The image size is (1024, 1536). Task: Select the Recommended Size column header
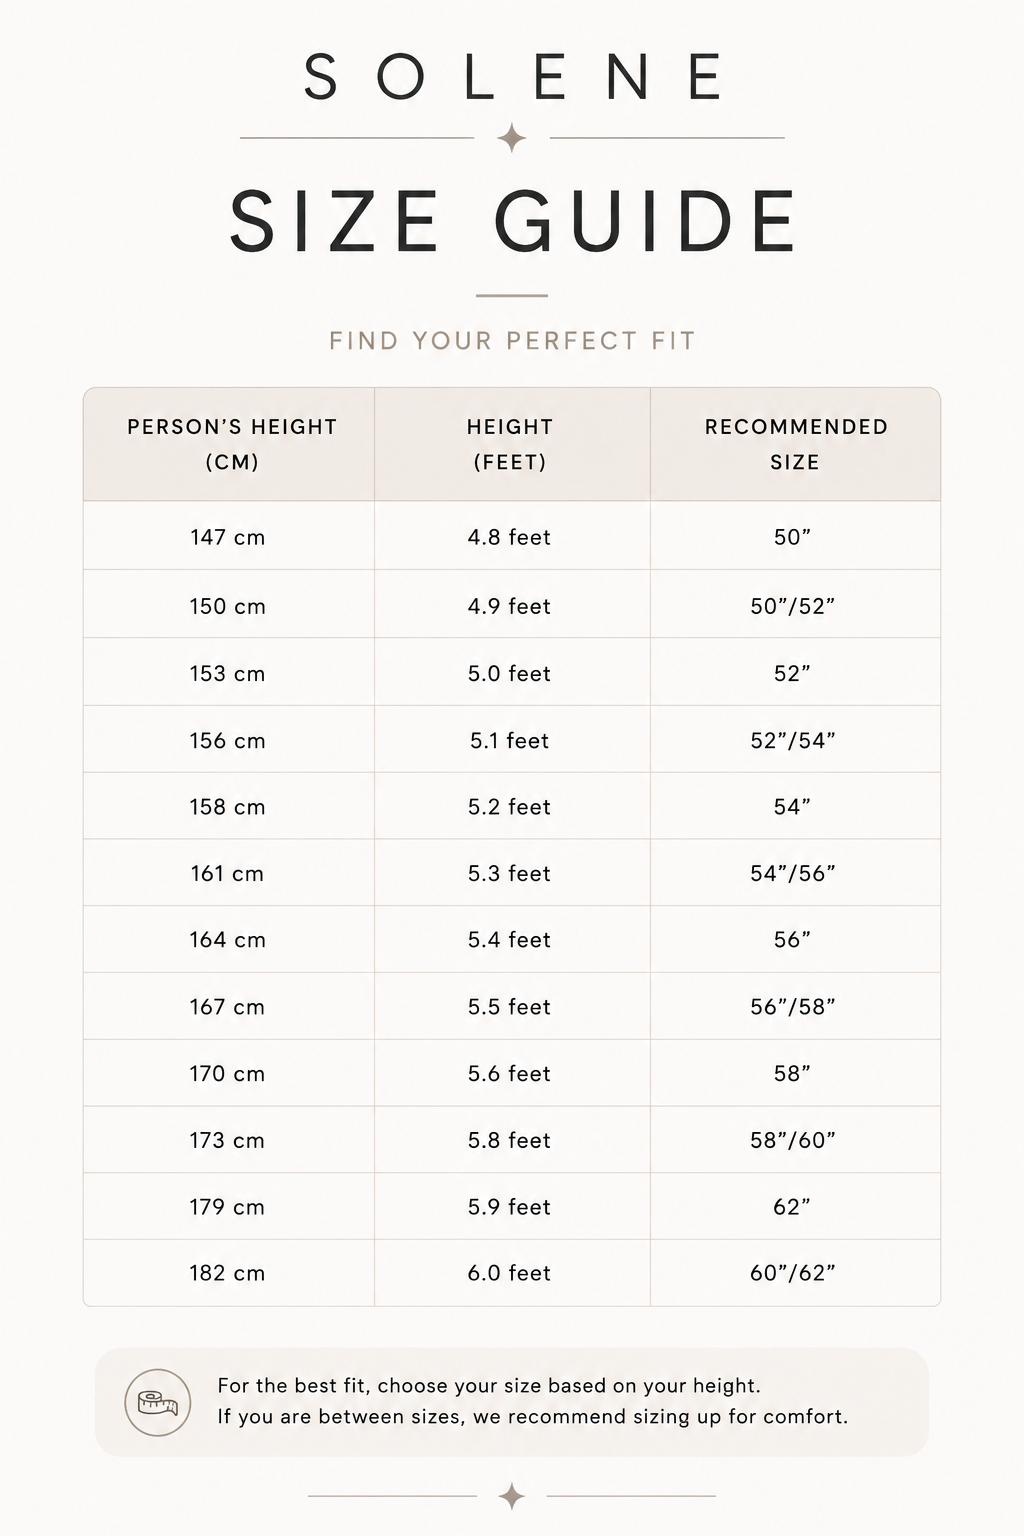click(796, 444)
